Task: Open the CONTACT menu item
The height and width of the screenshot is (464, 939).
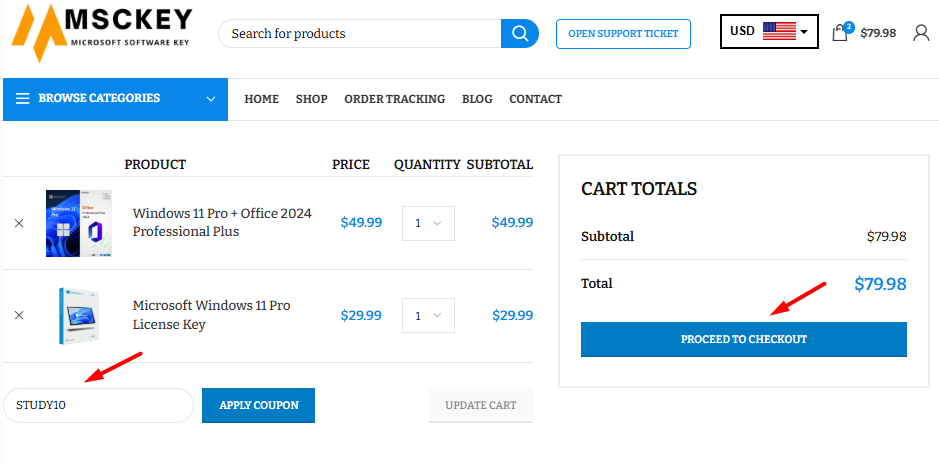Action: (x=535, y=99)
